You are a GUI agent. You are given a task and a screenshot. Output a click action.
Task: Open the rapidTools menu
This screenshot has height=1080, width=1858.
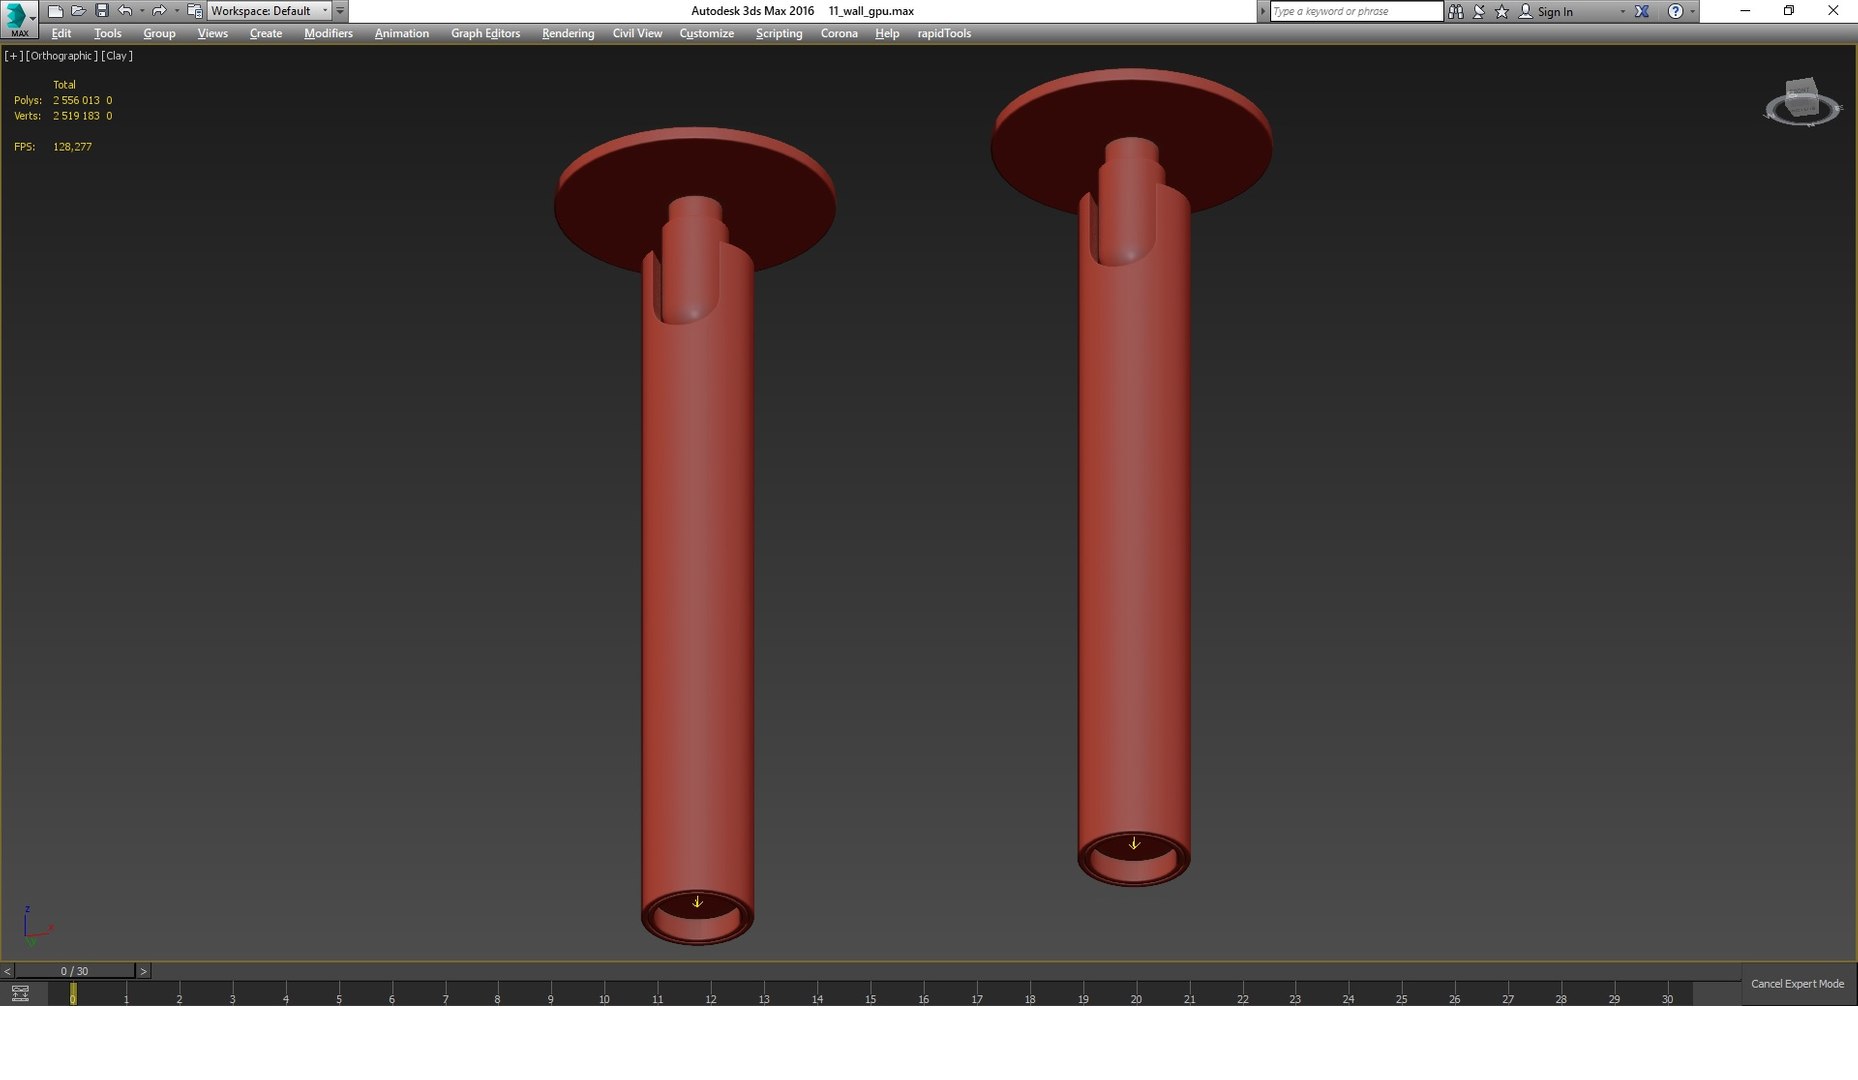943,33
